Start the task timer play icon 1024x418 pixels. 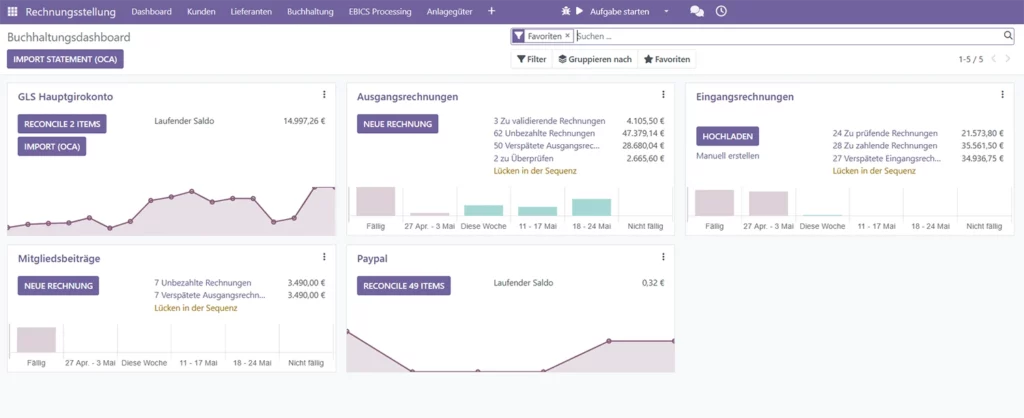coord(579,11)
